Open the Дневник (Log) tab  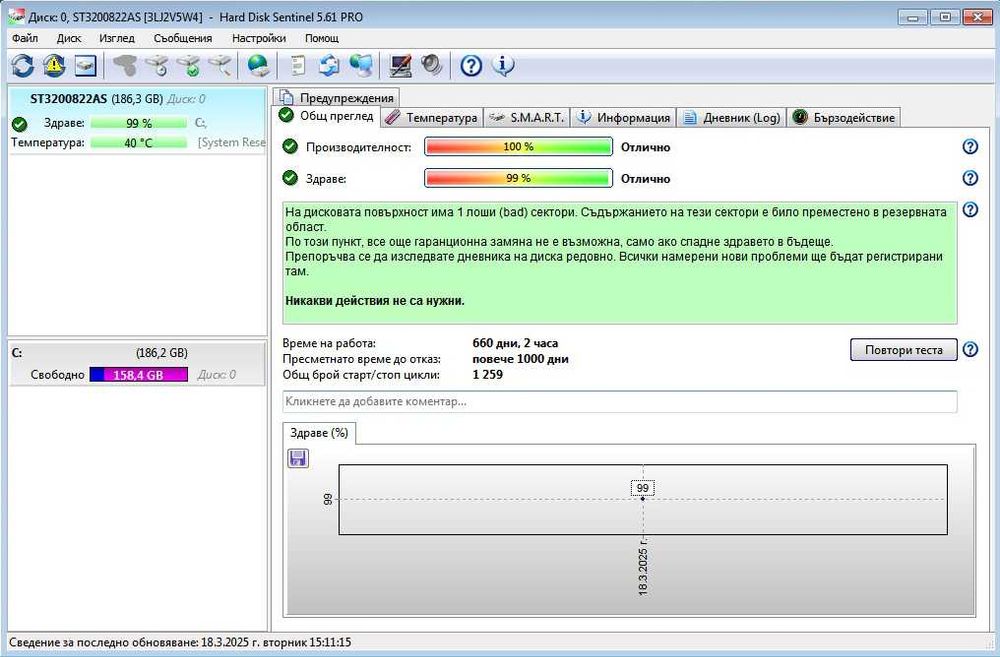[732, 117]
